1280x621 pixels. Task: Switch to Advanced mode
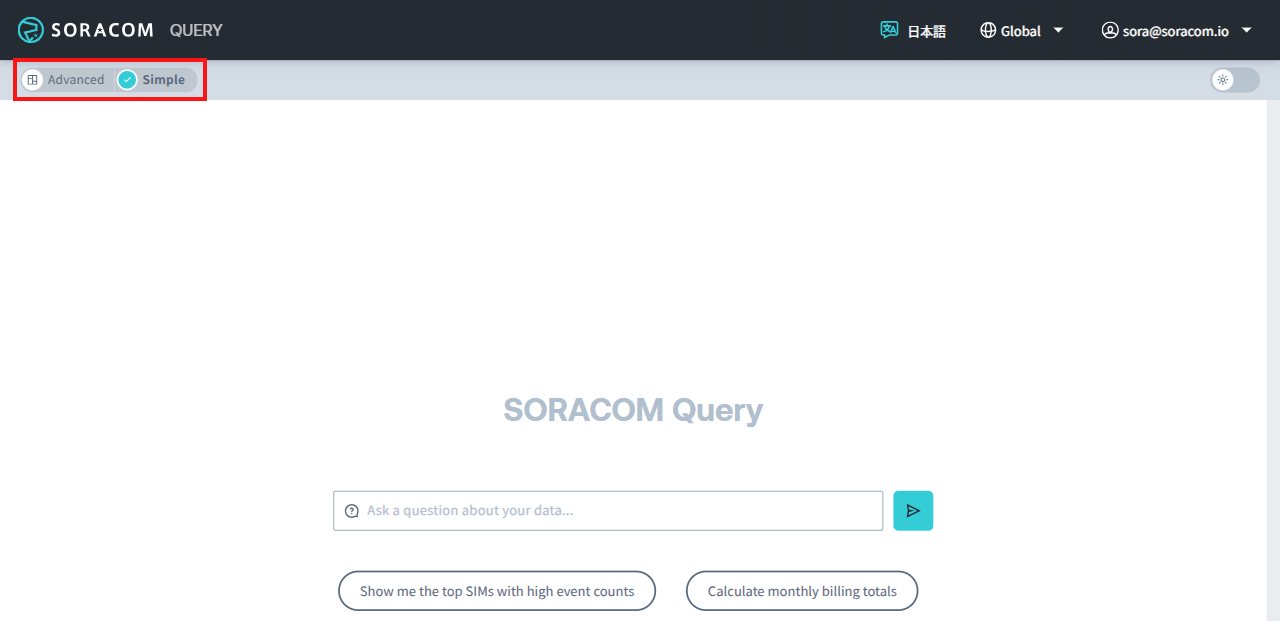pyautogui.click(x=74, y=78)
